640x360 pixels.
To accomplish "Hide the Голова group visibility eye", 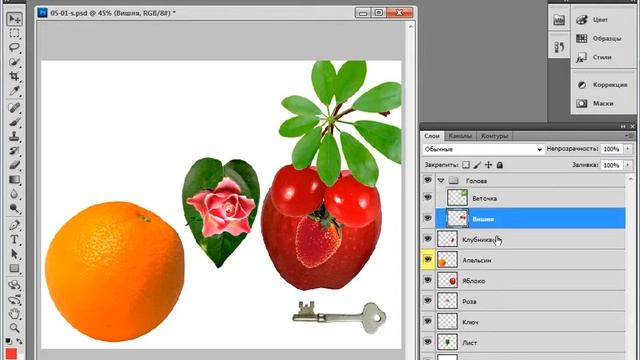I will click(427, 180).
